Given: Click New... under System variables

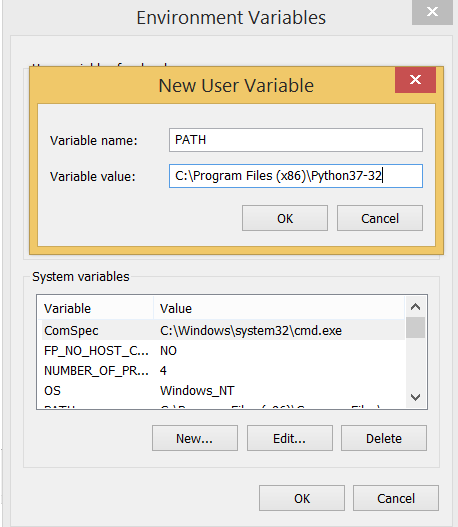Looking at the screenshot, I should 195,438.
